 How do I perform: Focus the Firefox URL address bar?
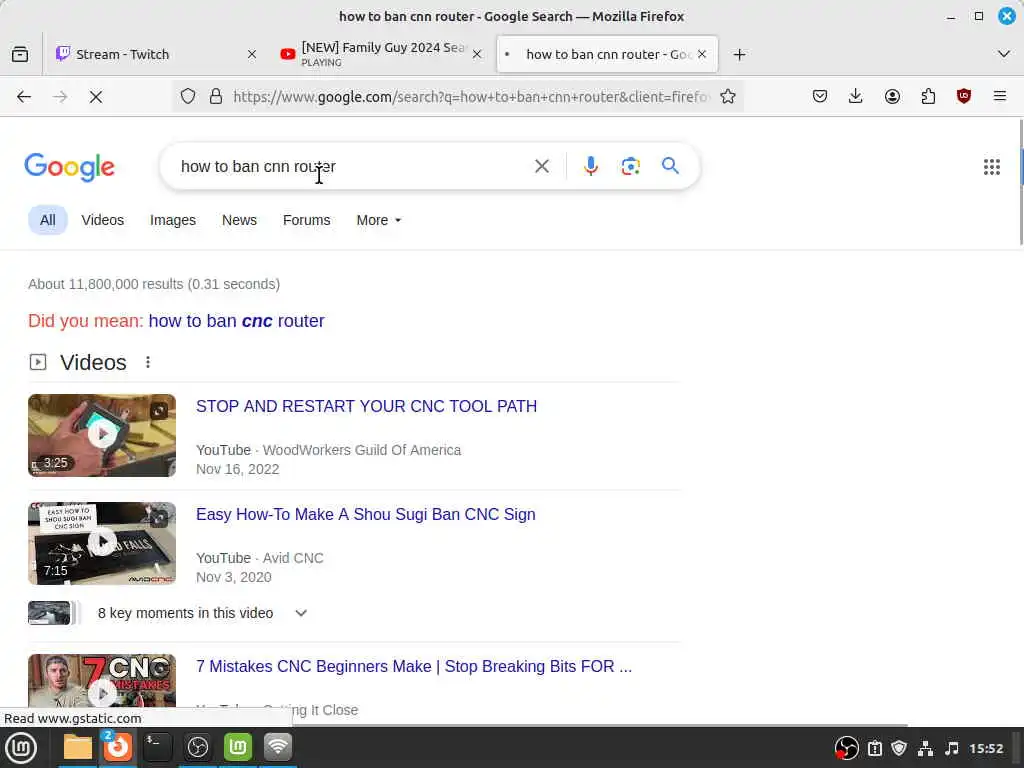coord(470,97)
